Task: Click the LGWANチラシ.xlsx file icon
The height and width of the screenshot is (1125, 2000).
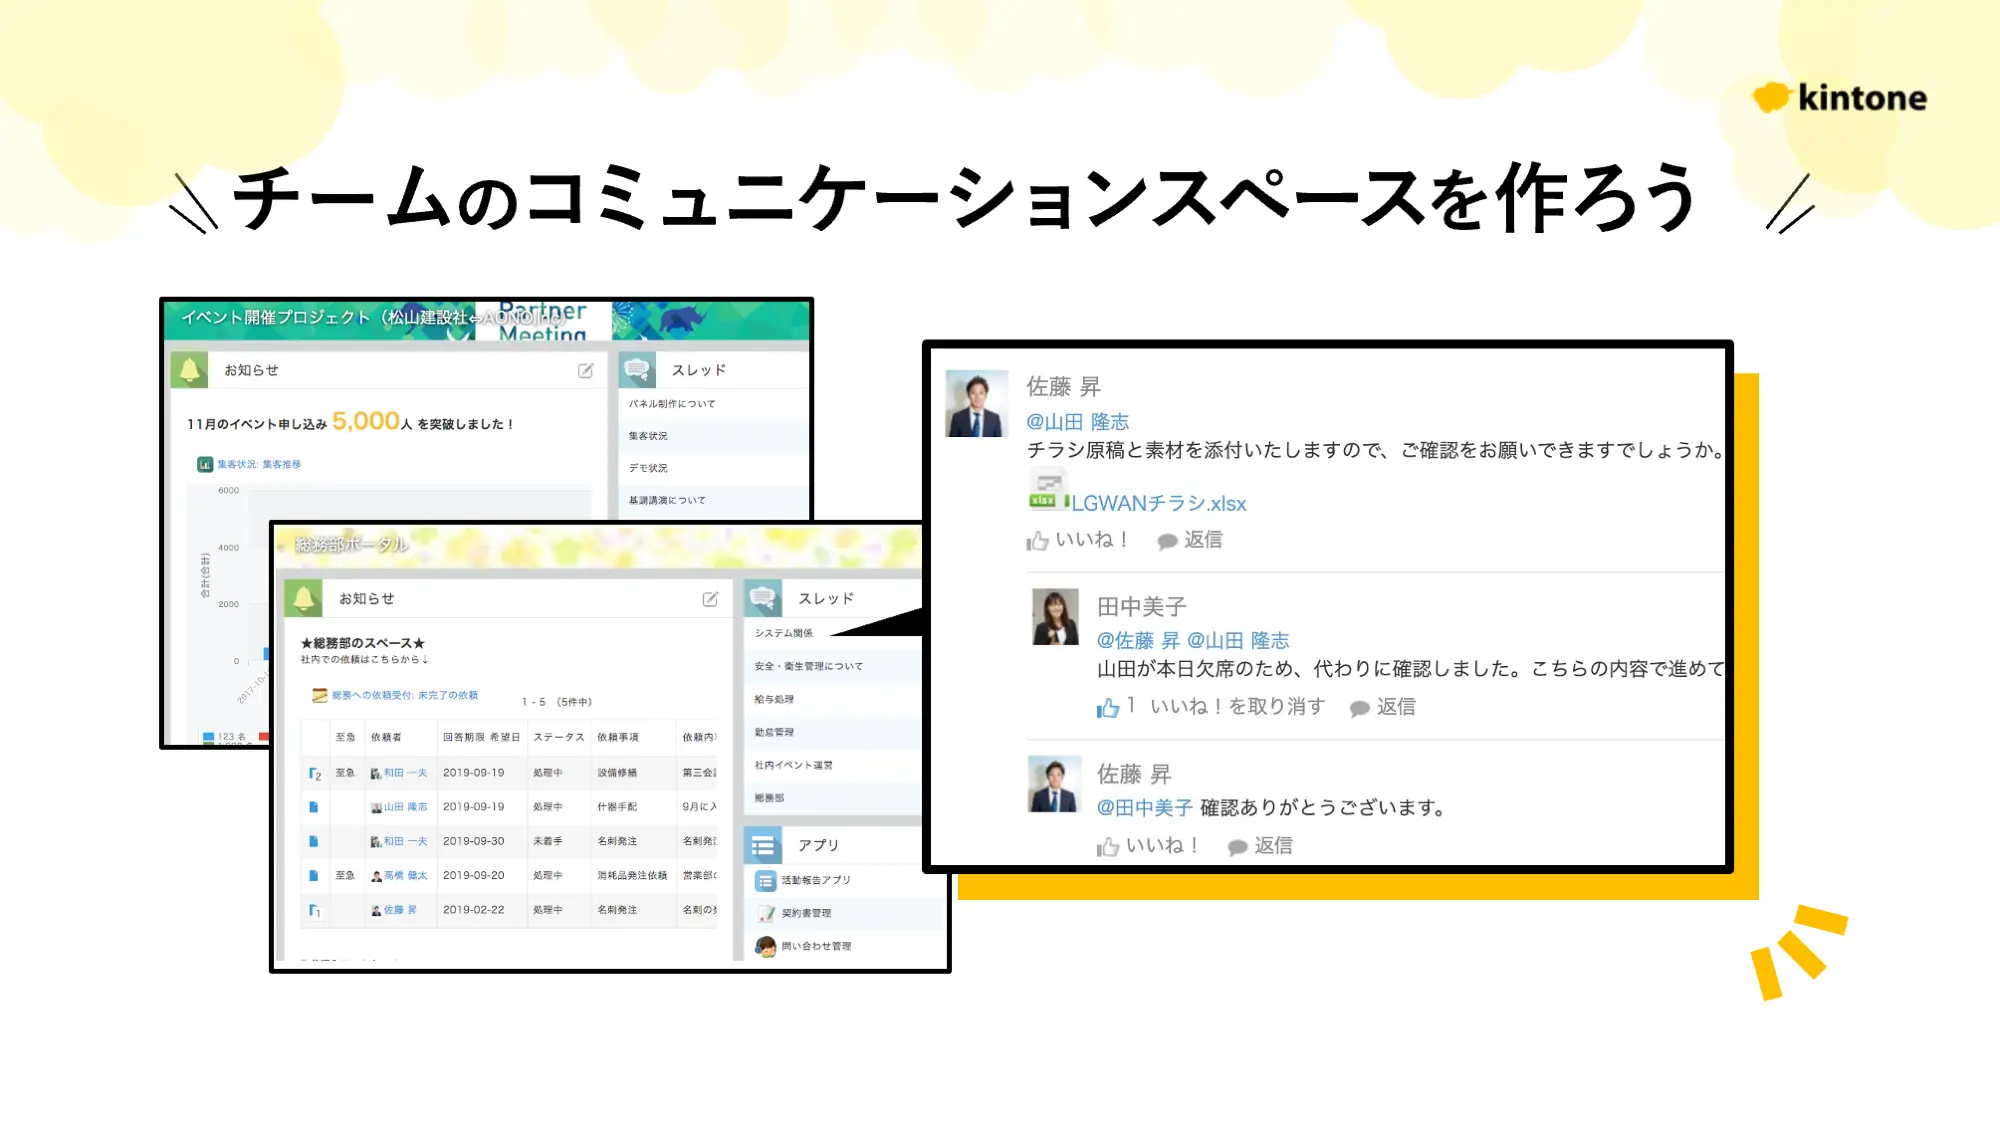Action: tap(1047, 490)
